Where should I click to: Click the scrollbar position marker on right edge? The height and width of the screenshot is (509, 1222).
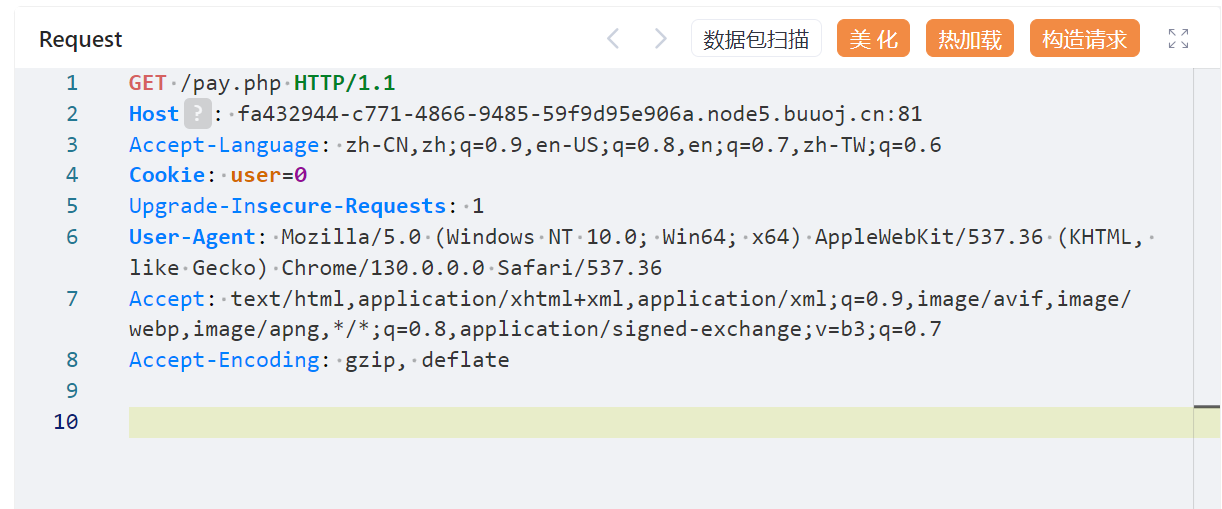click(1207, 407)
